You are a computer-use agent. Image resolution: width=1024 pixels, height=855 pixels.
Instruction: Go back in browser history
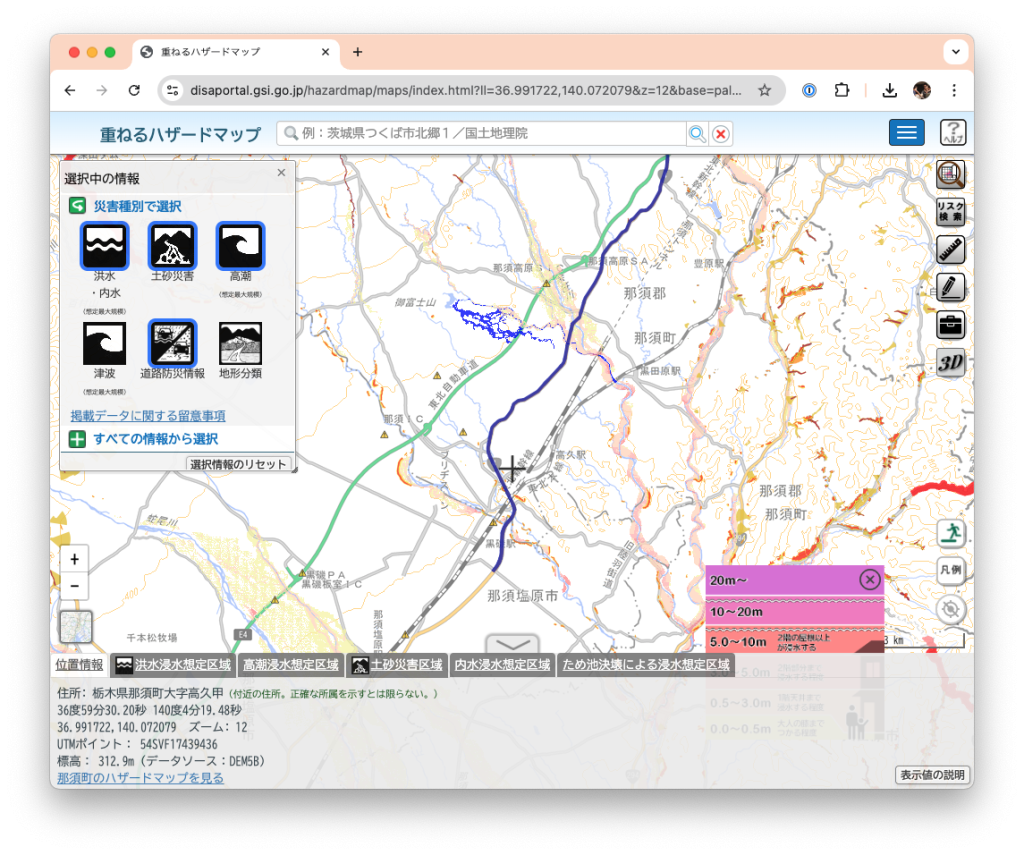[x=70, y=90]
